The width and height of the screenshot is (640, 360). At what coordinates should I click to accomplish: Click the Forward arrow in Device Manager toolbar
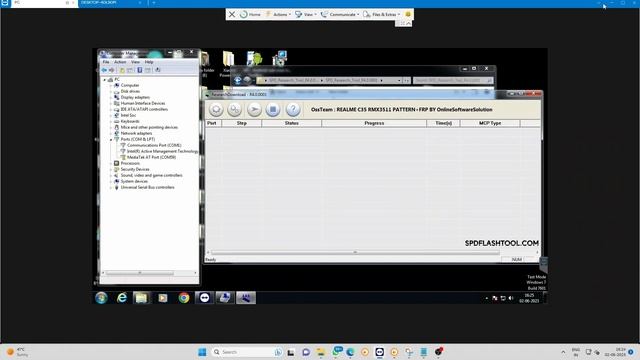pyautogui.click(x=111, y=70)
